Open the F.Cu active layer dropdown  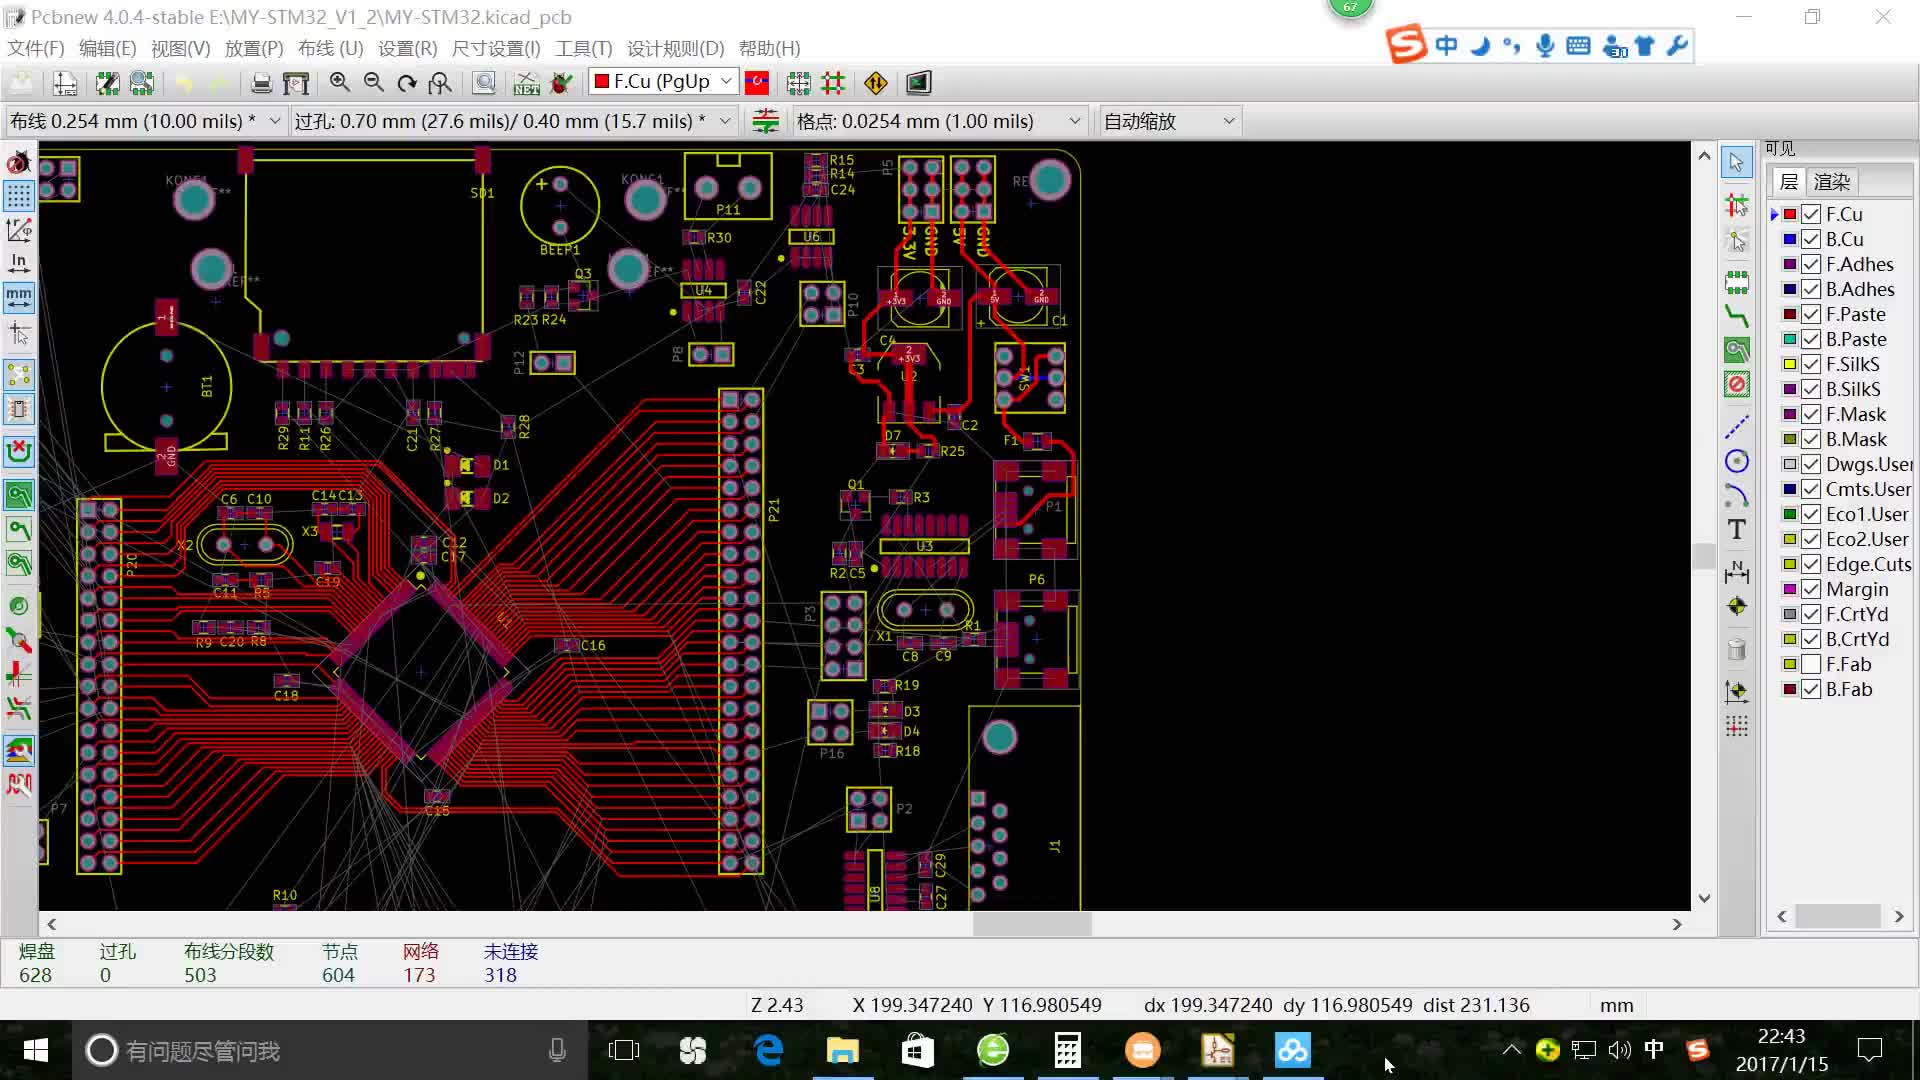664,82
